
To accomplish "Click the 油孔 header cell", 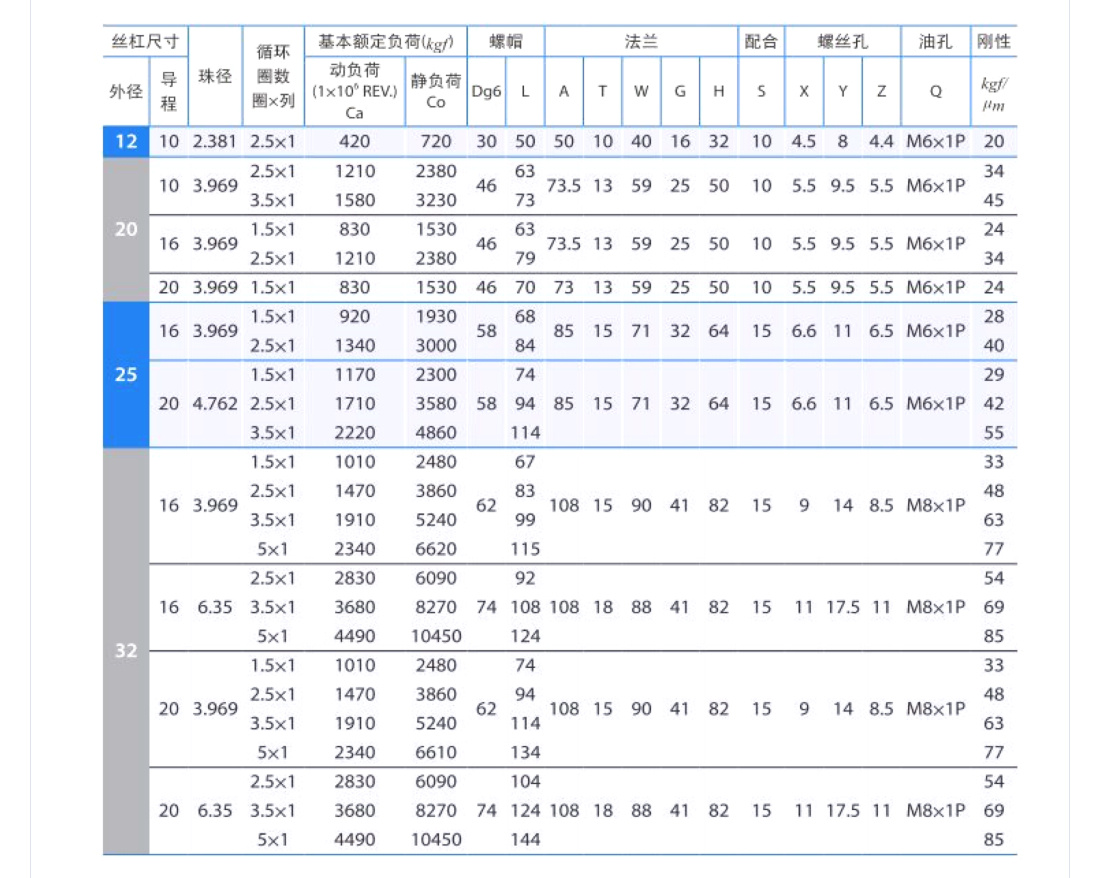I will tap(936, 41).
